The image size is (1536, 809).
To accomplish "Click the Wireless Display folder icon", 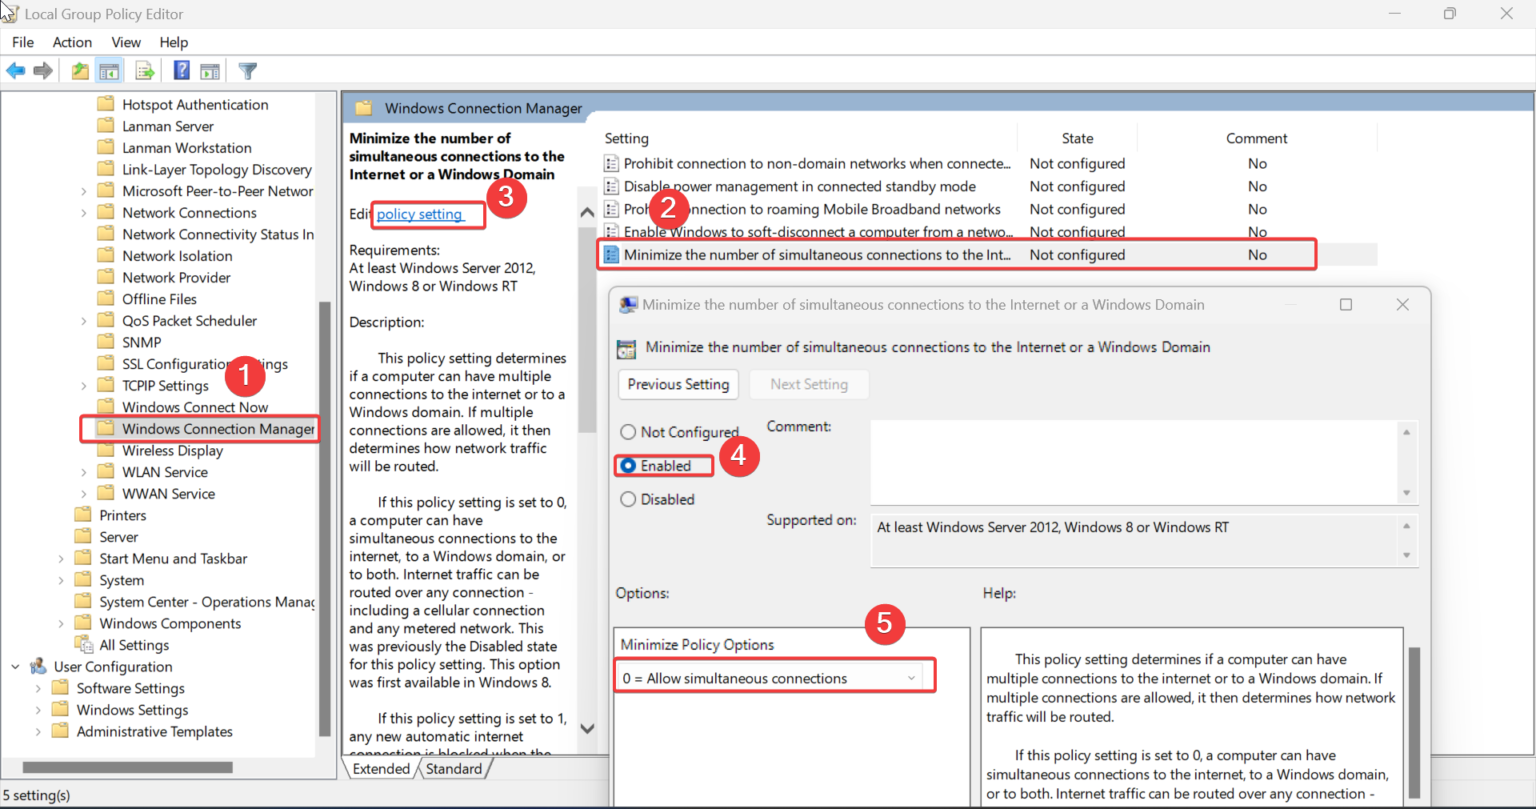I will click(x=105, y=450).
